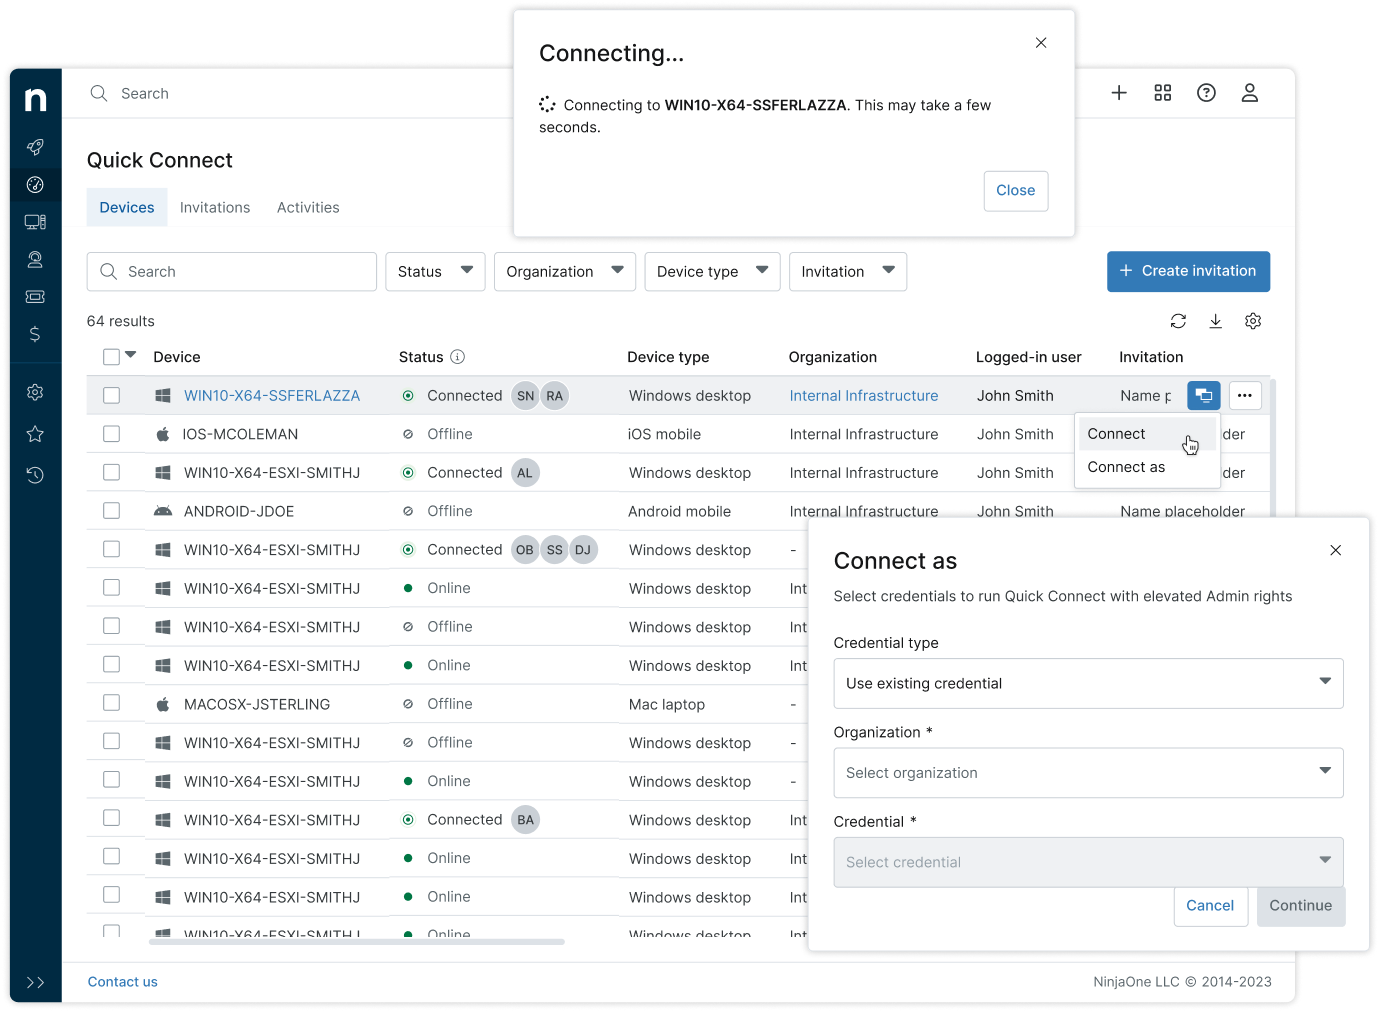Switch to the Invitations tab
Image resolution: width=1378 pixels, height=1011 pixels.
(215, 208)
